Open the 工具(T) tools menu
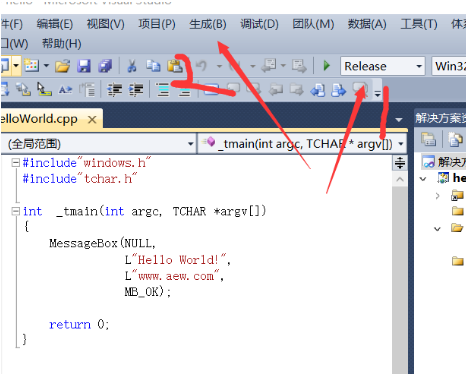This screenshot has height=382, width=466. tap(419, 24)
